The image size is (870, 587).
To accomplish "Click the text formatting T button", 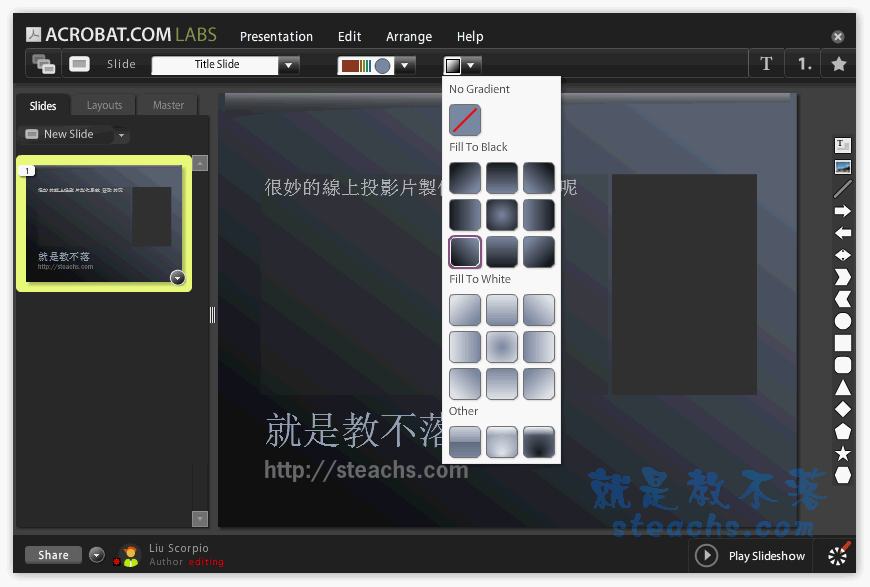I will pyautogui.click(x=766, y=64).
